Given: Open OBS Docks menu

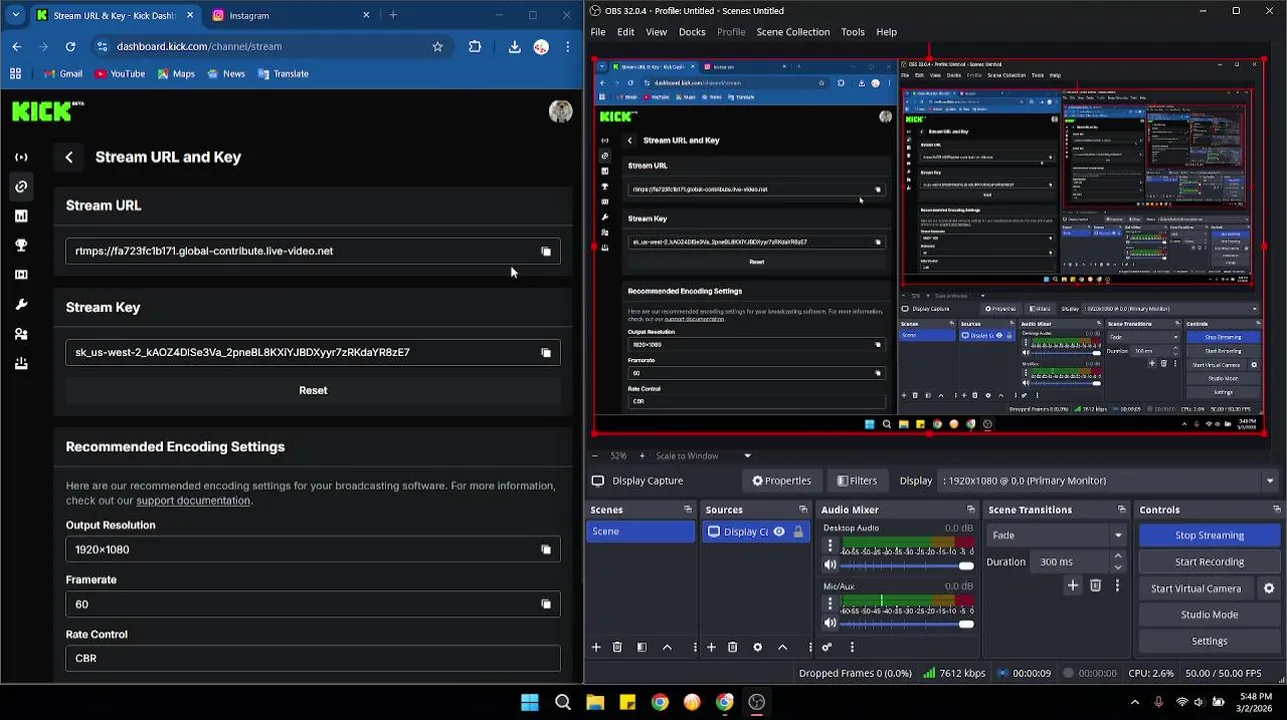Looking at the screenshot, I should click(692, 32).
